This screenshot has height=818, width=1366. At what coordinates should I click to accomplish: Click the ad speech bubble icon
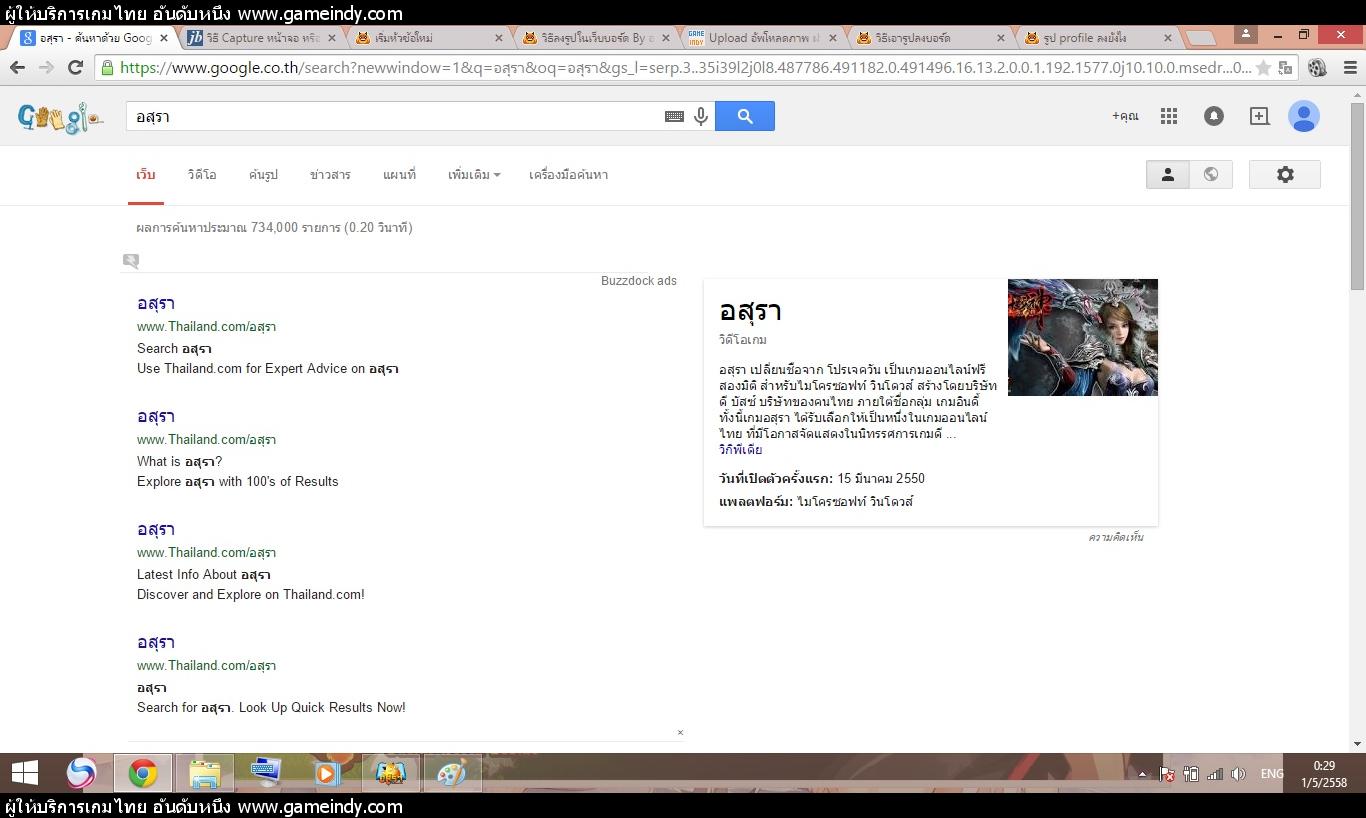[131, 261]
